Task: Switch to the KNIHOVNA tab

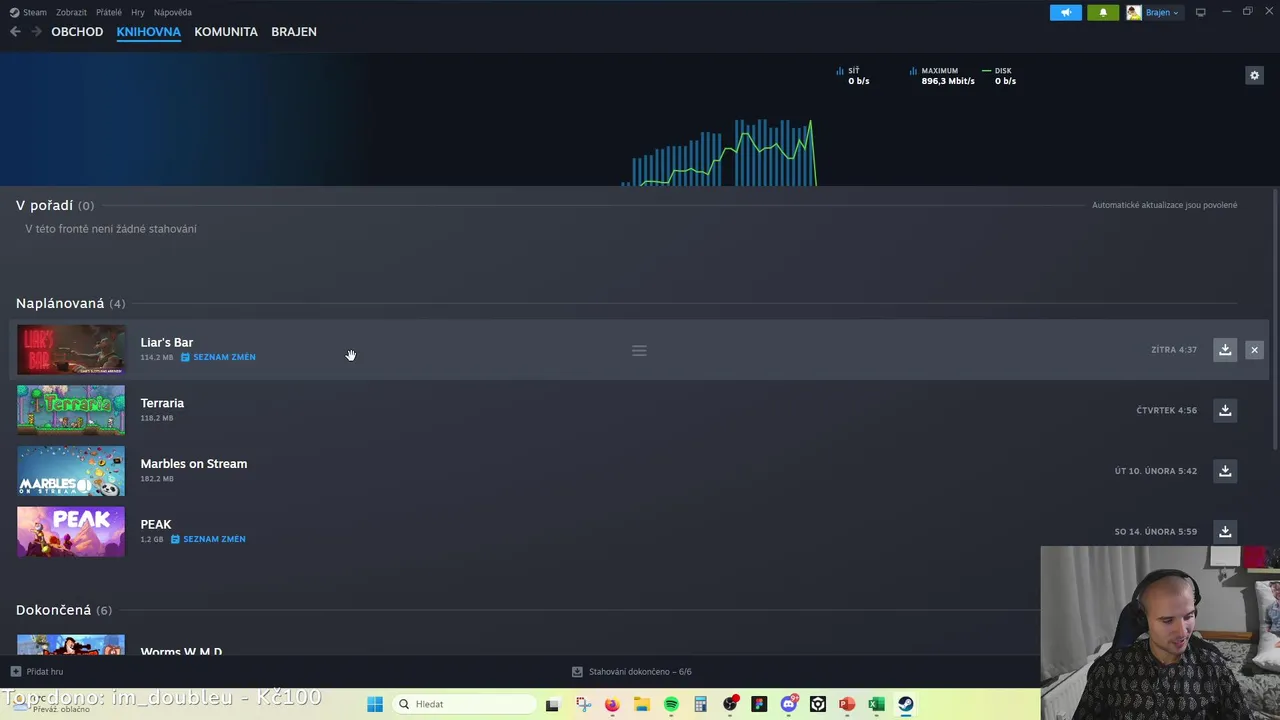Action: point(148,32)
